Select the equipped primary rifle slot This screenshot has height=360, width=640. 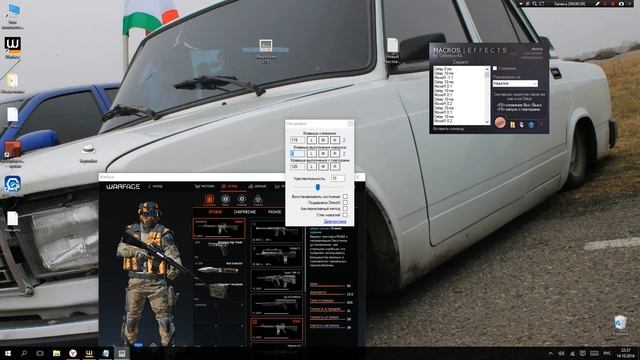pyautogui.click(x=219, y=229)
